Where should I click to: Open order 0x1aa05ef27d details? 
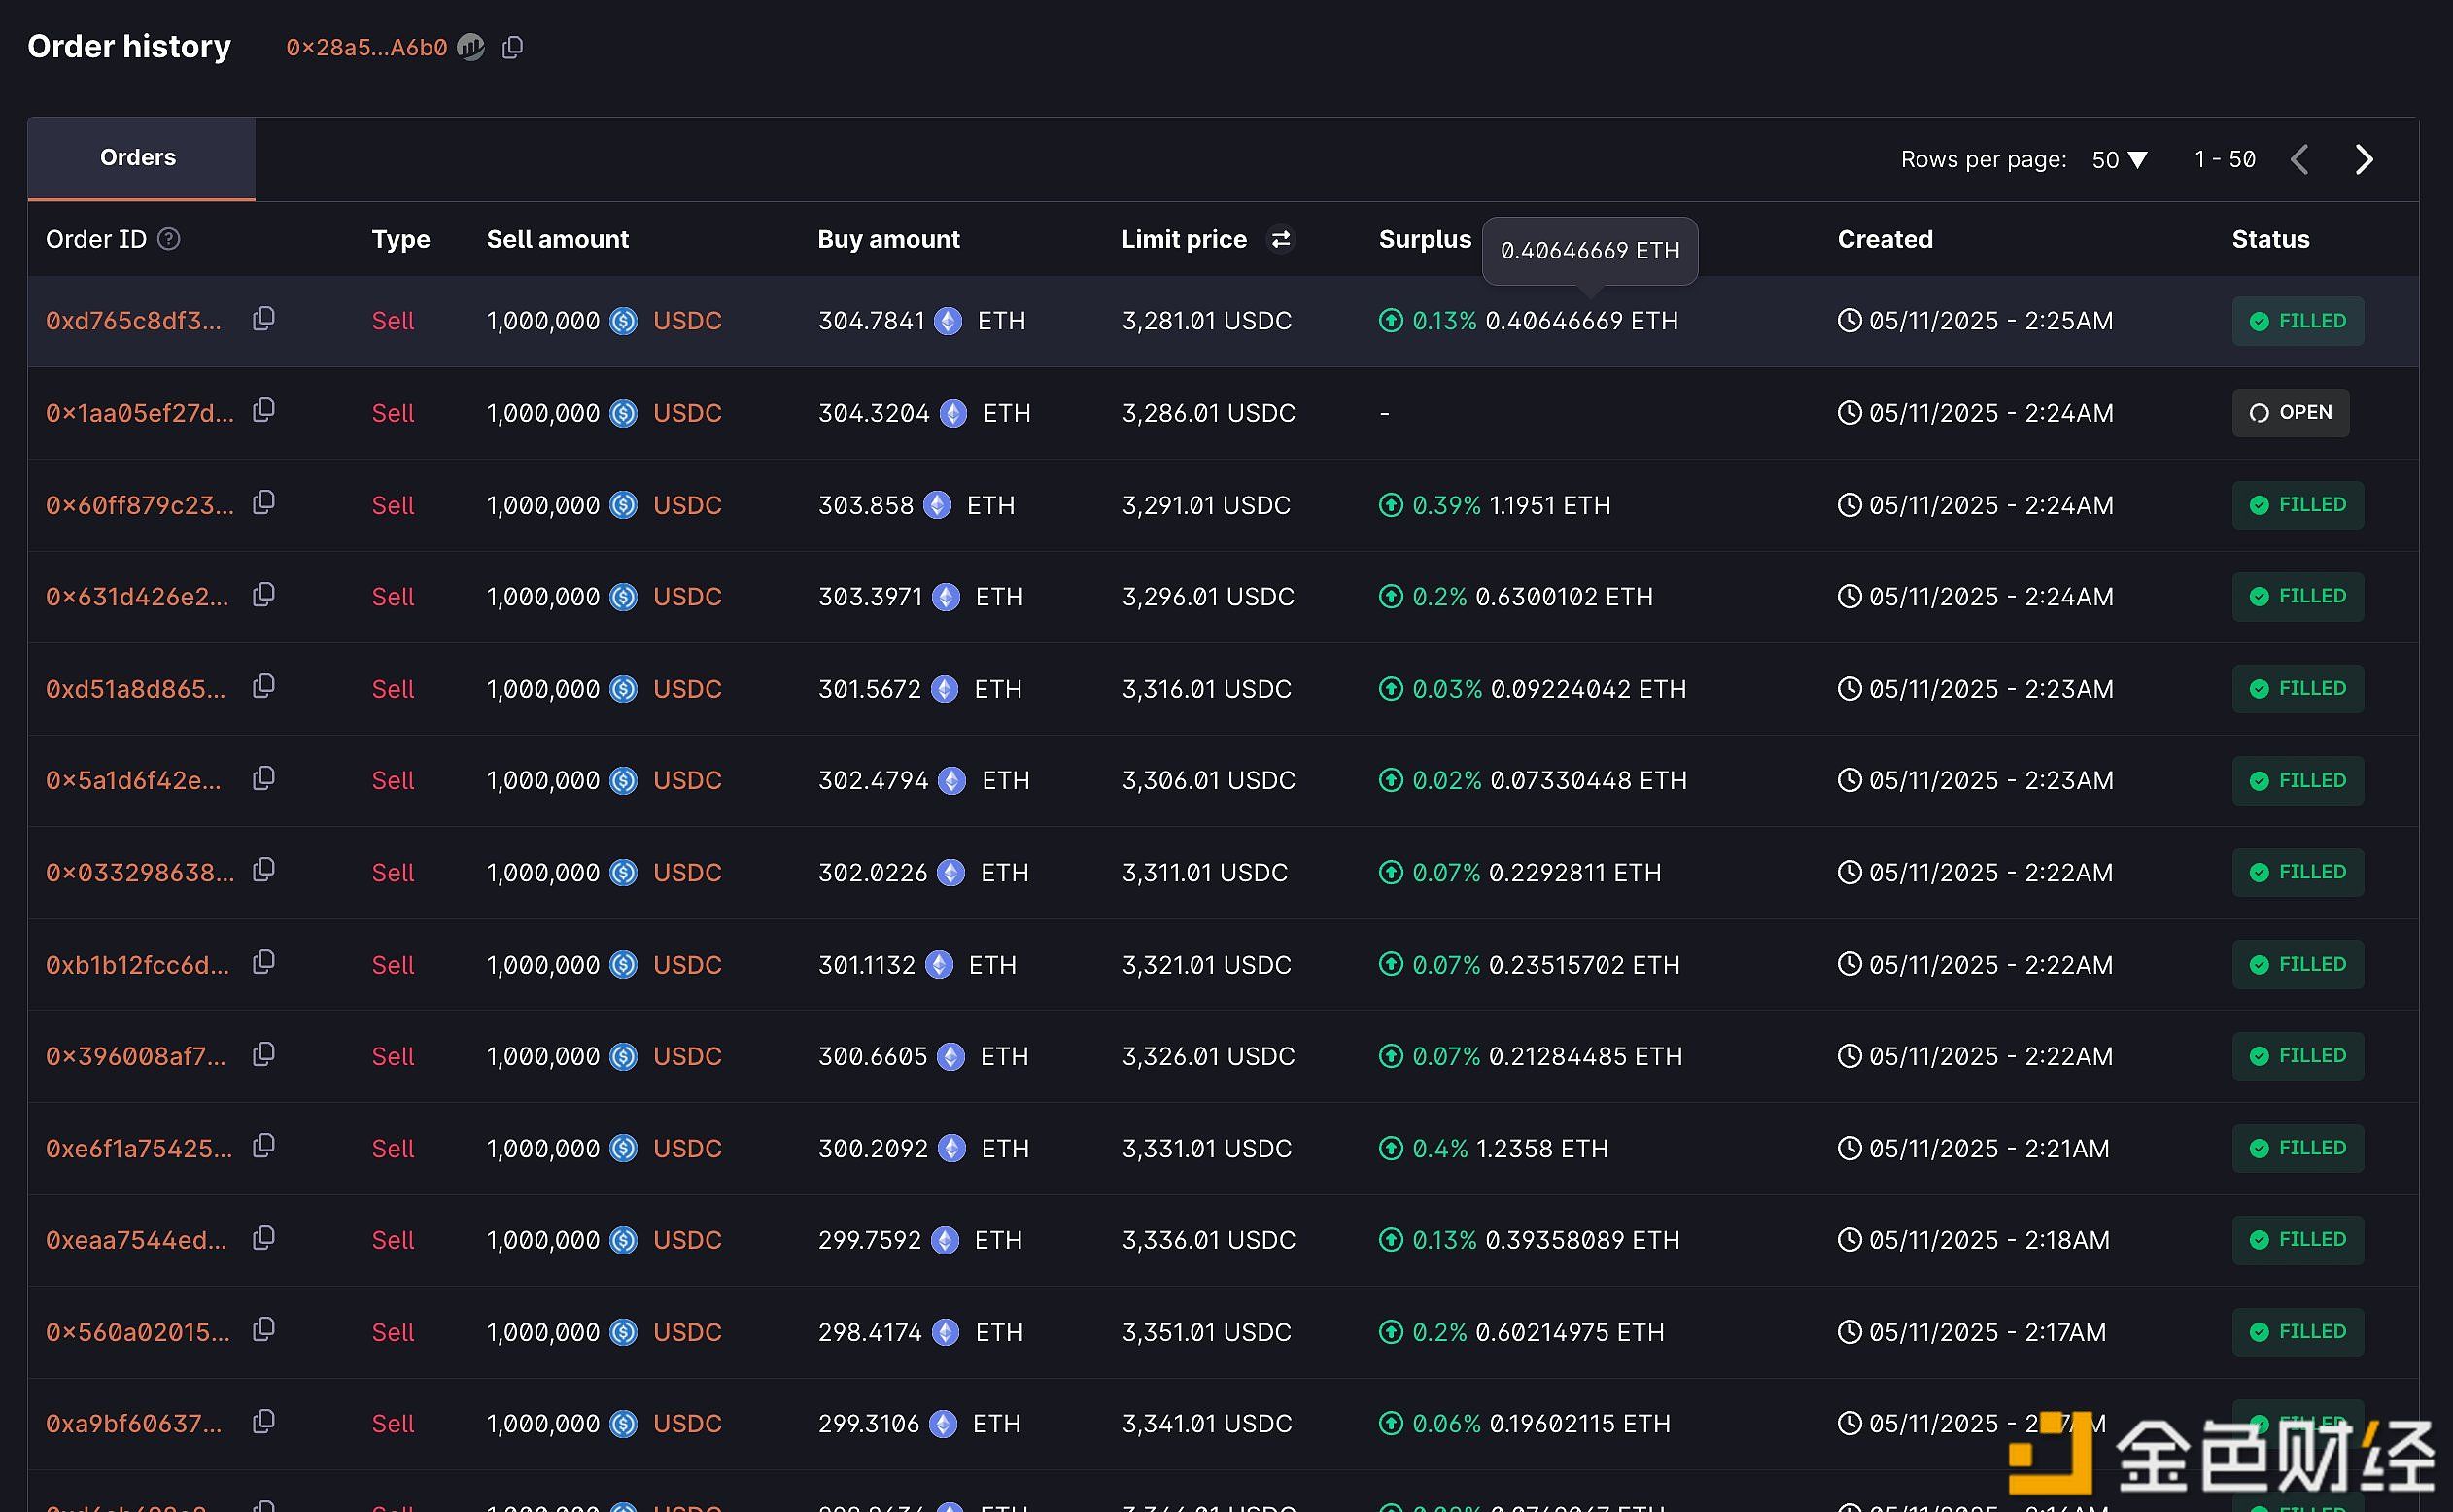(138, 412)
